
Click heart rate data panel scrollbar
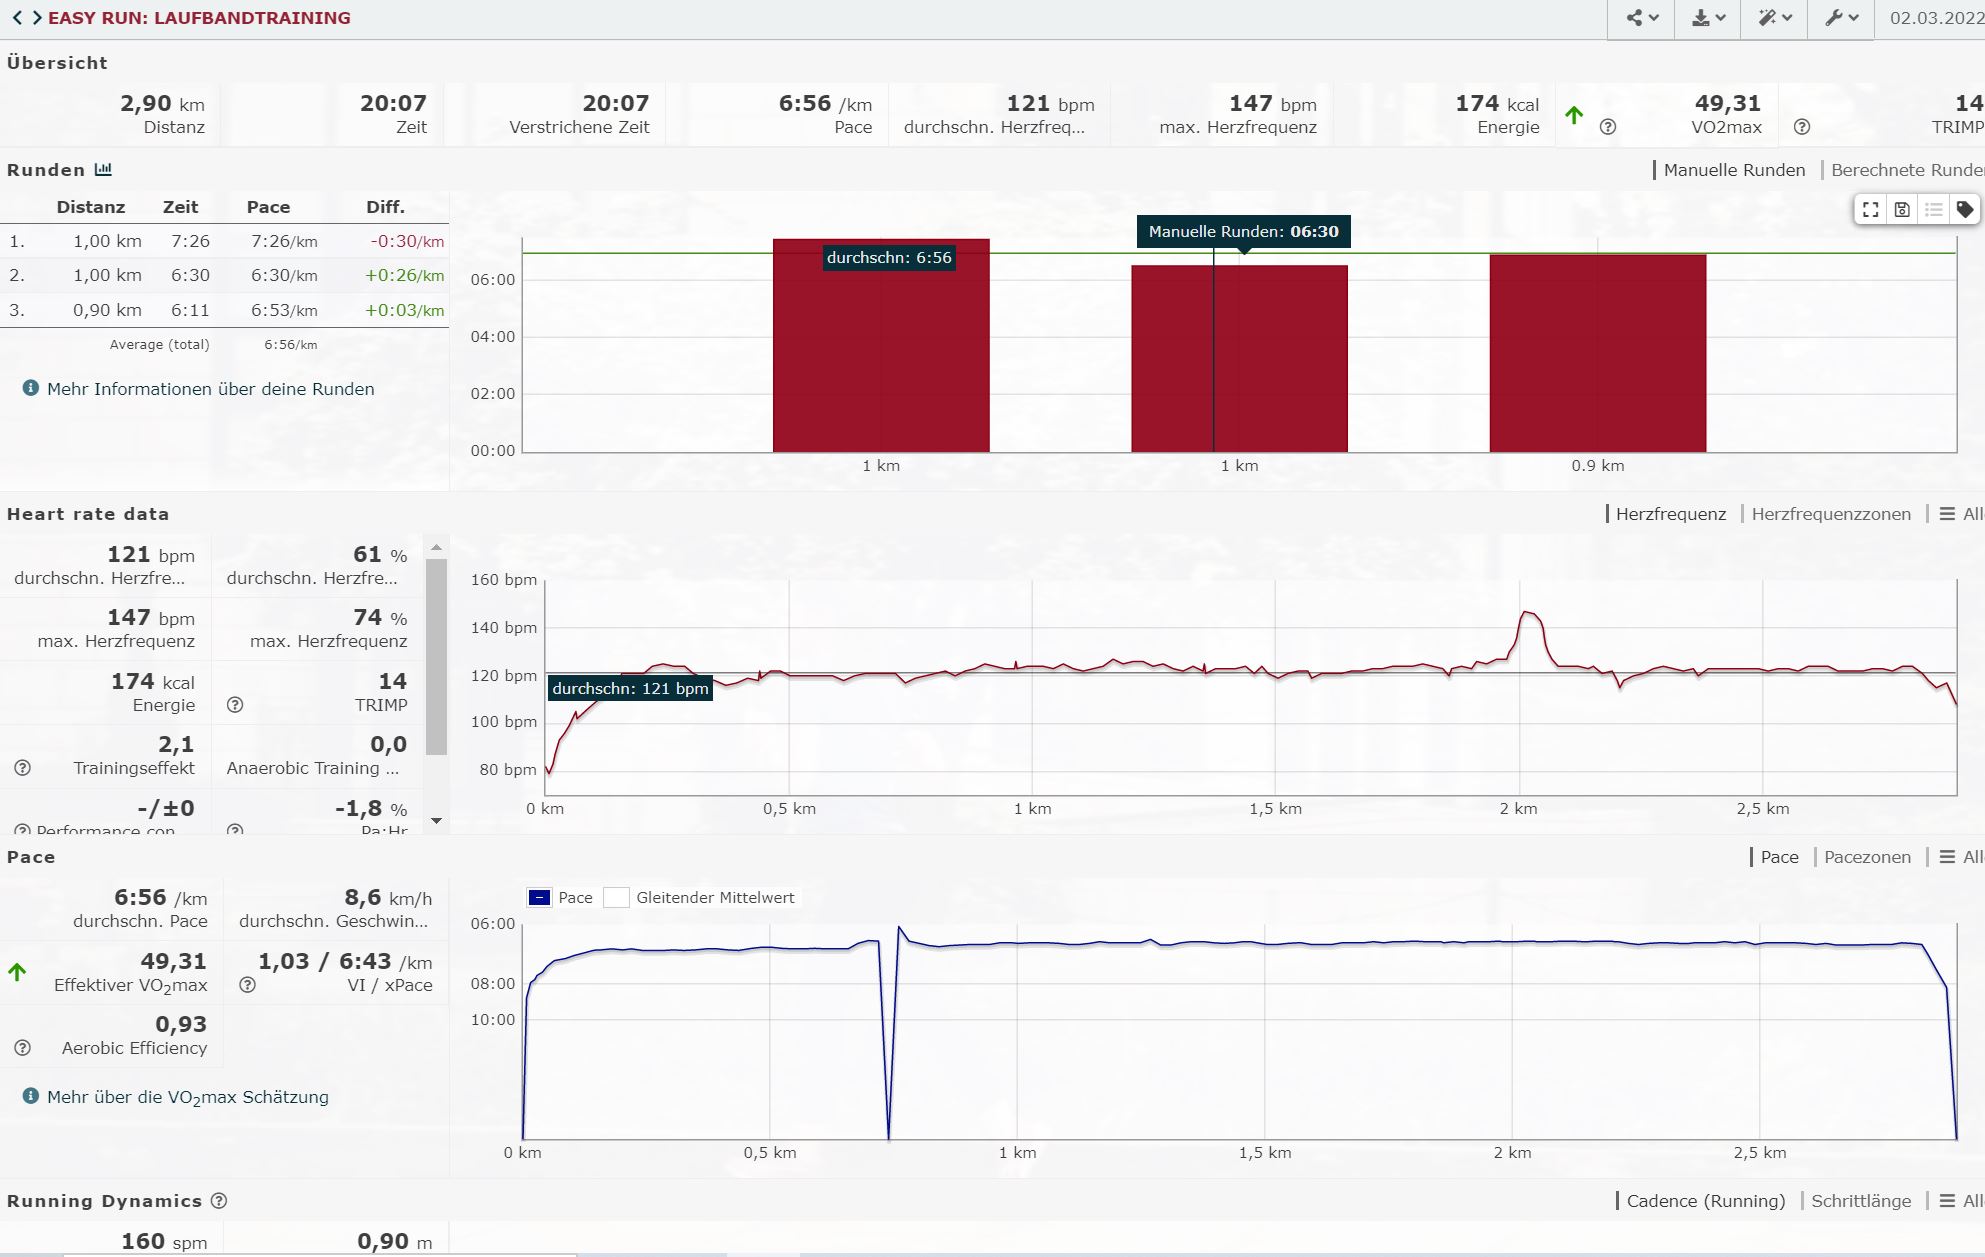coord(436,656)
